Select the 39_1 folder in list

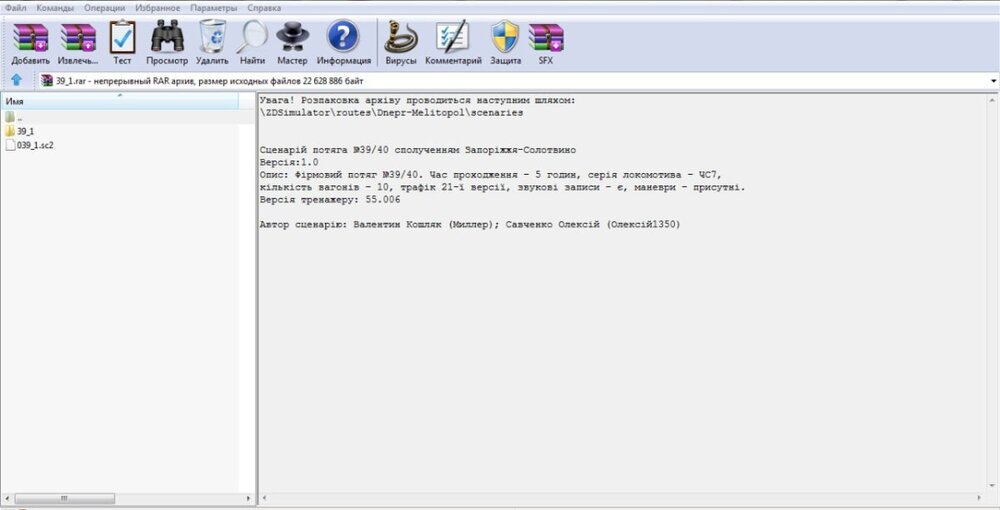[25, 131]
